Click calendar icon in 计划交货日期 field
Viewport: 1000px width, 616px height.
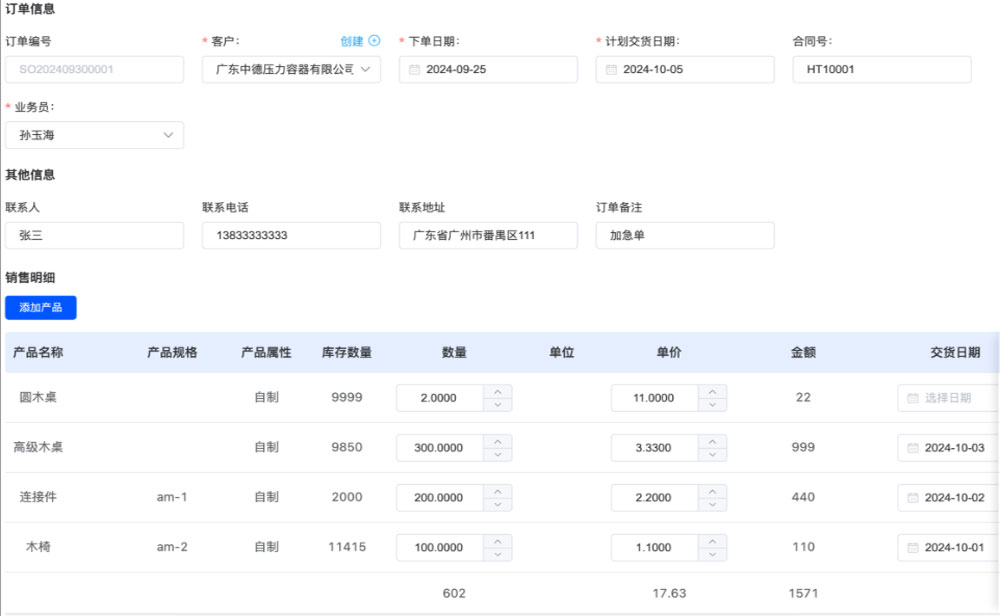[x=612, y=70]
